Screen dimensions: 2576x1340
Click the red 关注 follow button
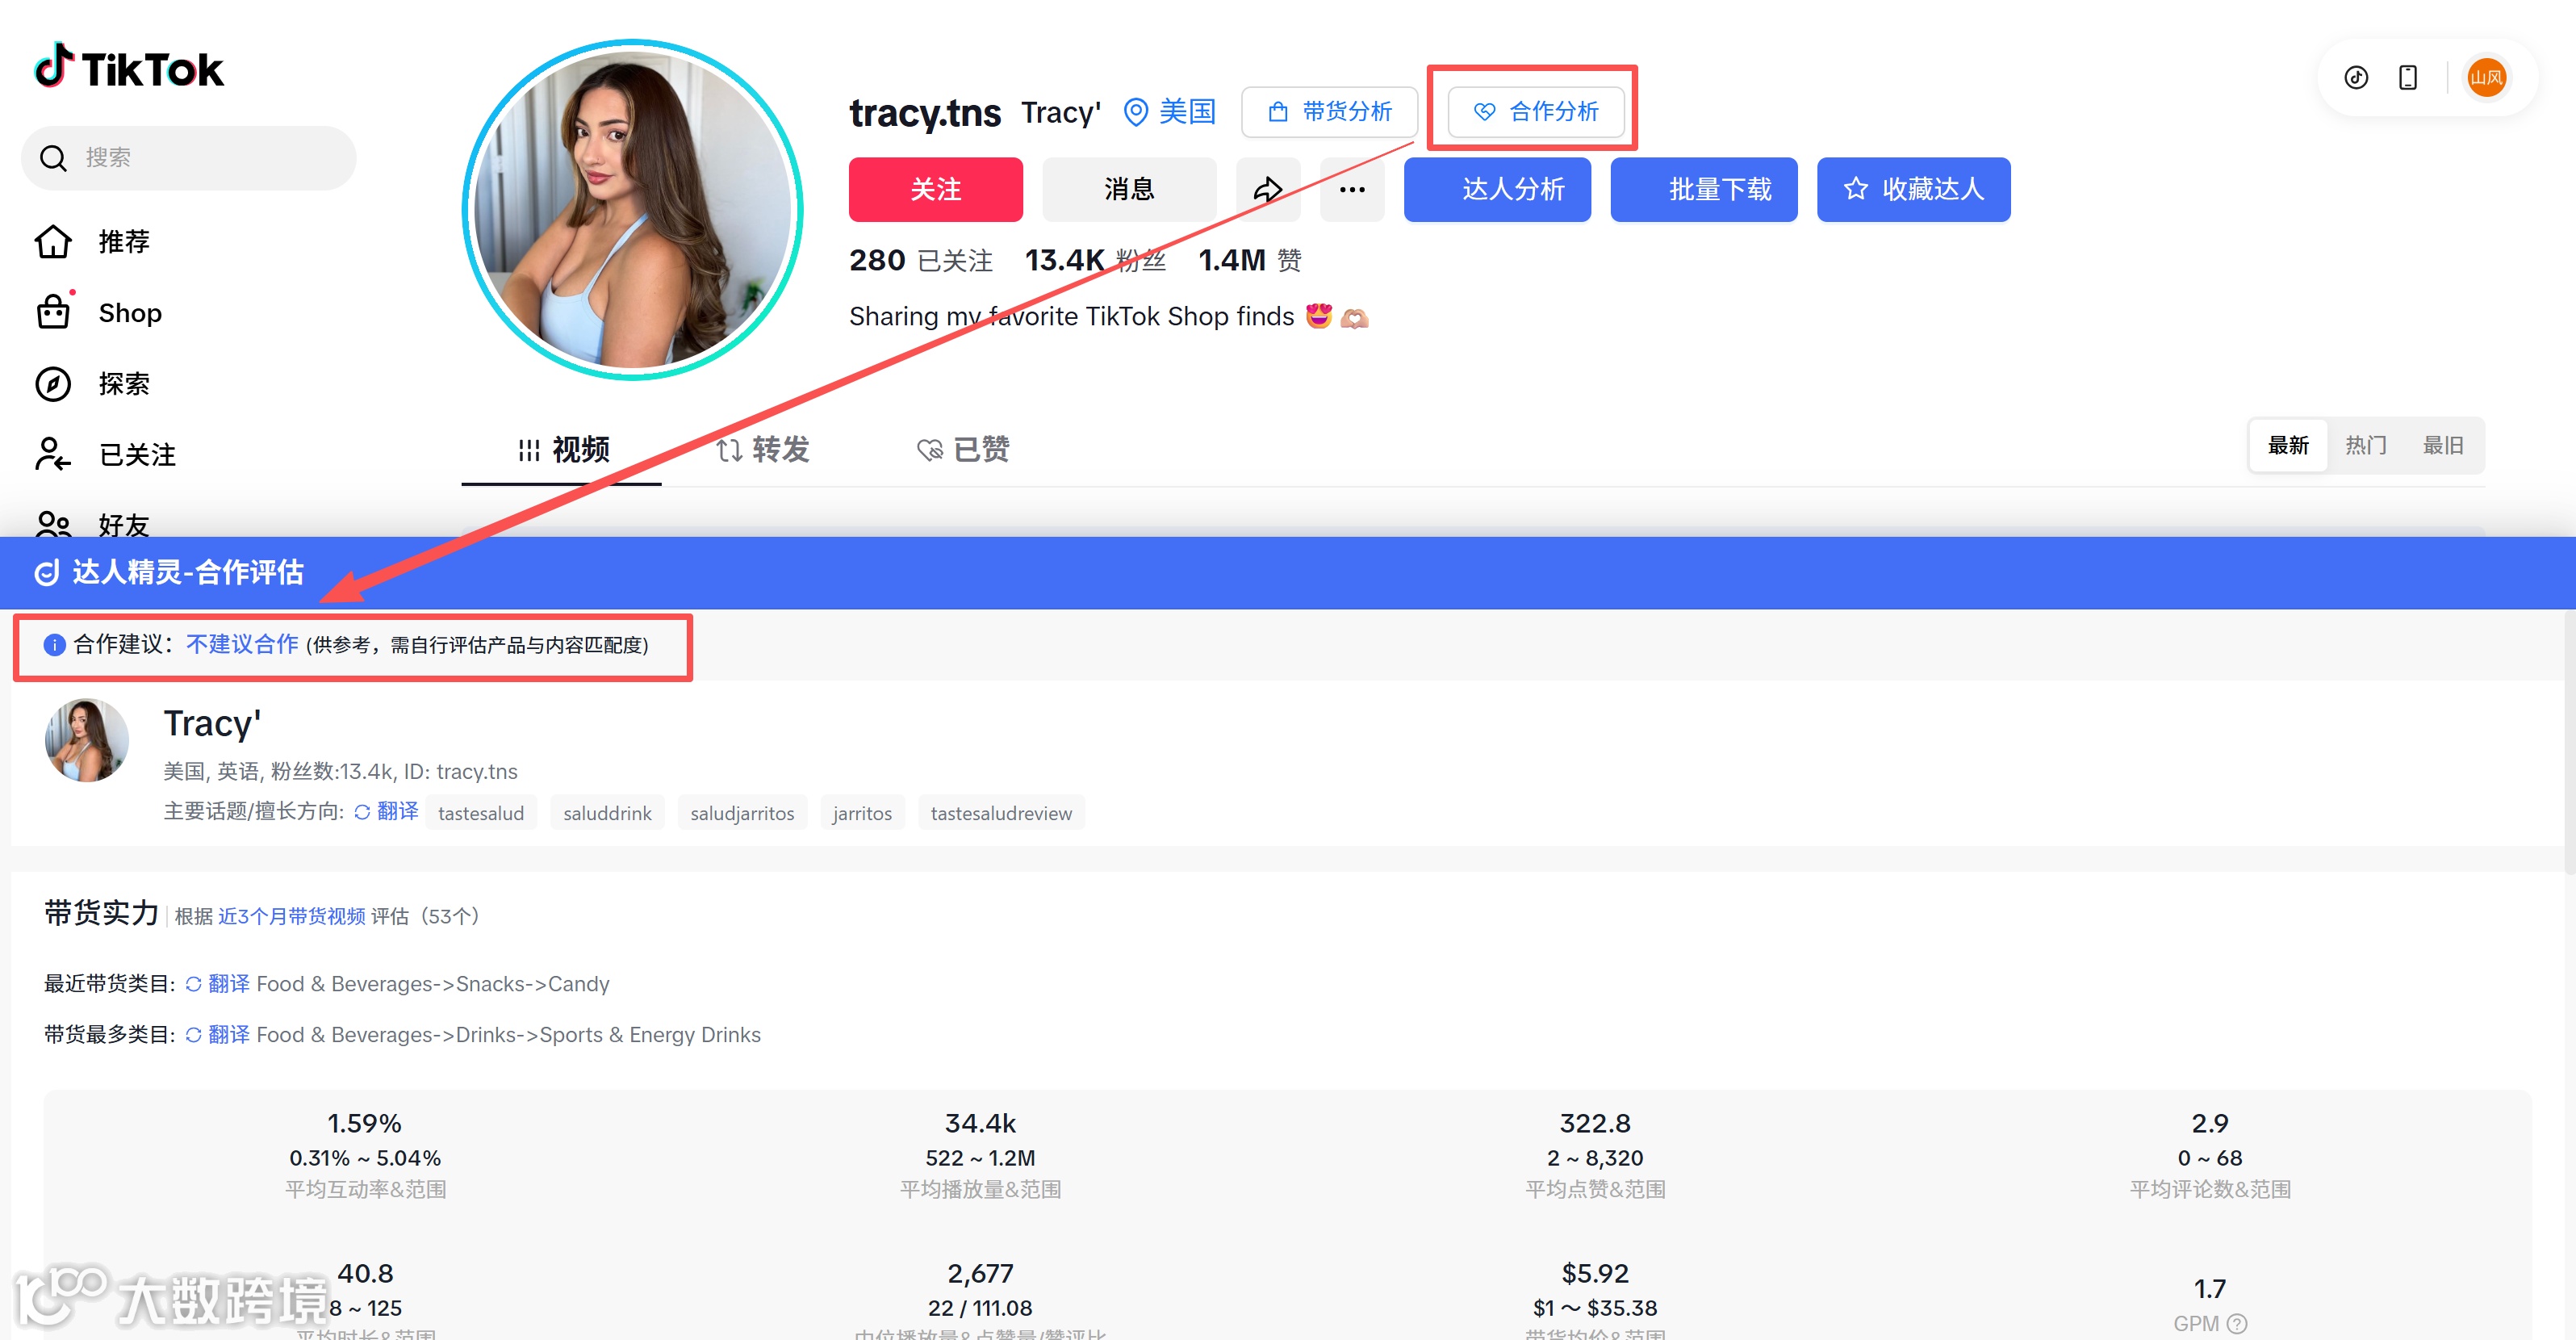(x=935, y=189)
